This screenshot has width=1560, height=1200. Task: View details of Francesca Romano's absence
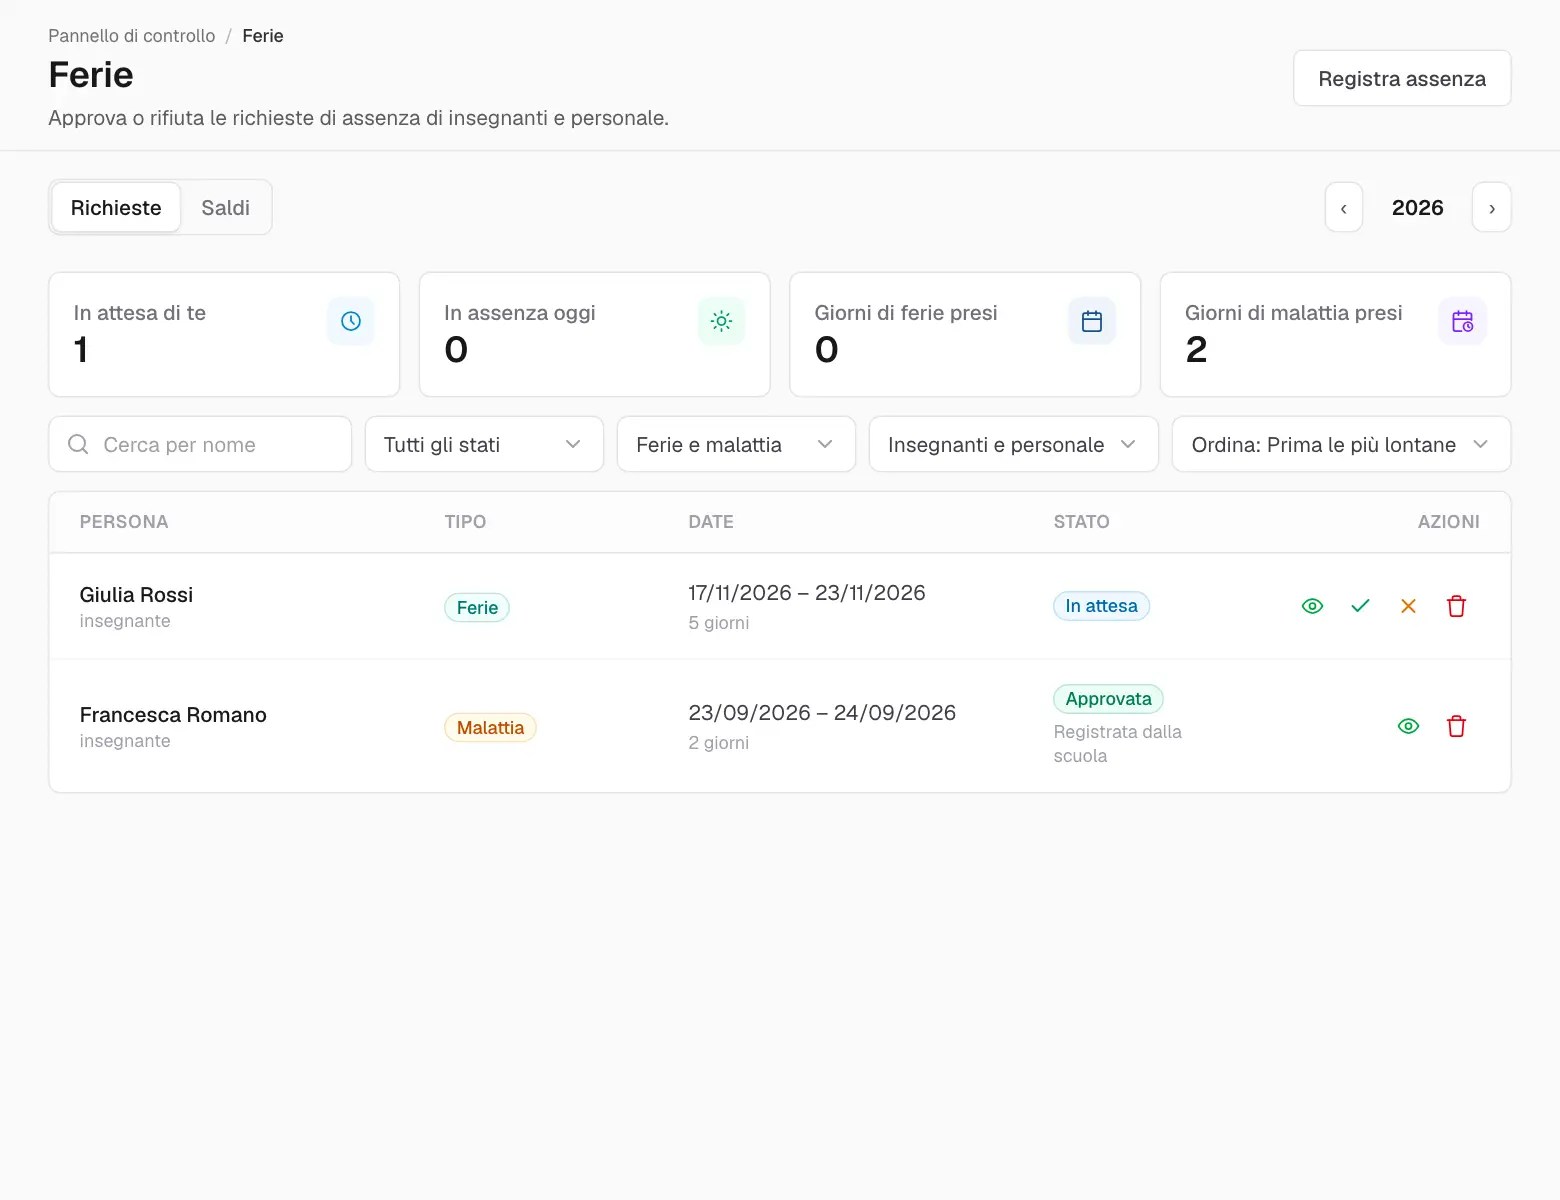tap(1408, 726)
